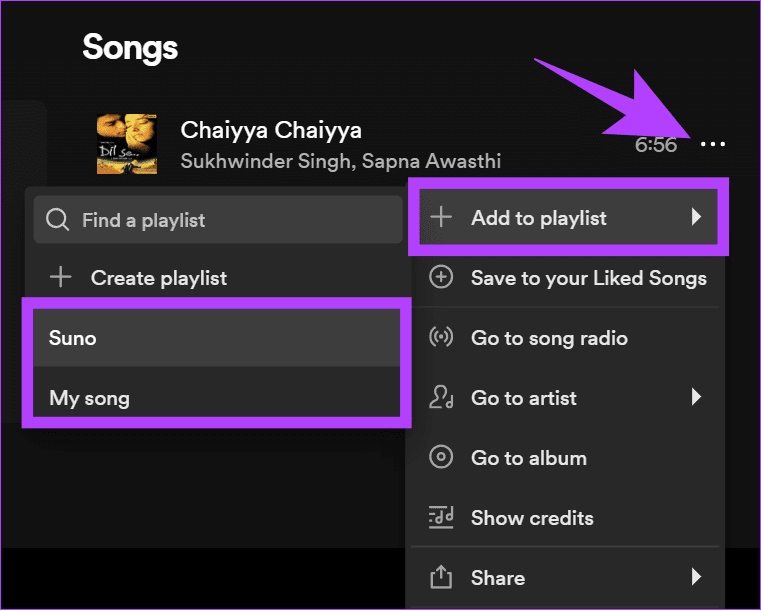The height and width of the screenshot is (611, 761).
Task: Add song to the Suno playlist
Action: point(217,338)
